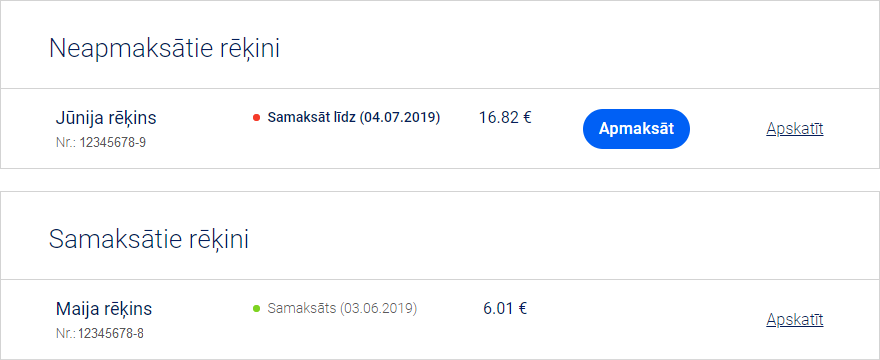Viewport: 880px width, 360px height.
Task: Click the euro sign after 6.01
Action: (522, 308)
